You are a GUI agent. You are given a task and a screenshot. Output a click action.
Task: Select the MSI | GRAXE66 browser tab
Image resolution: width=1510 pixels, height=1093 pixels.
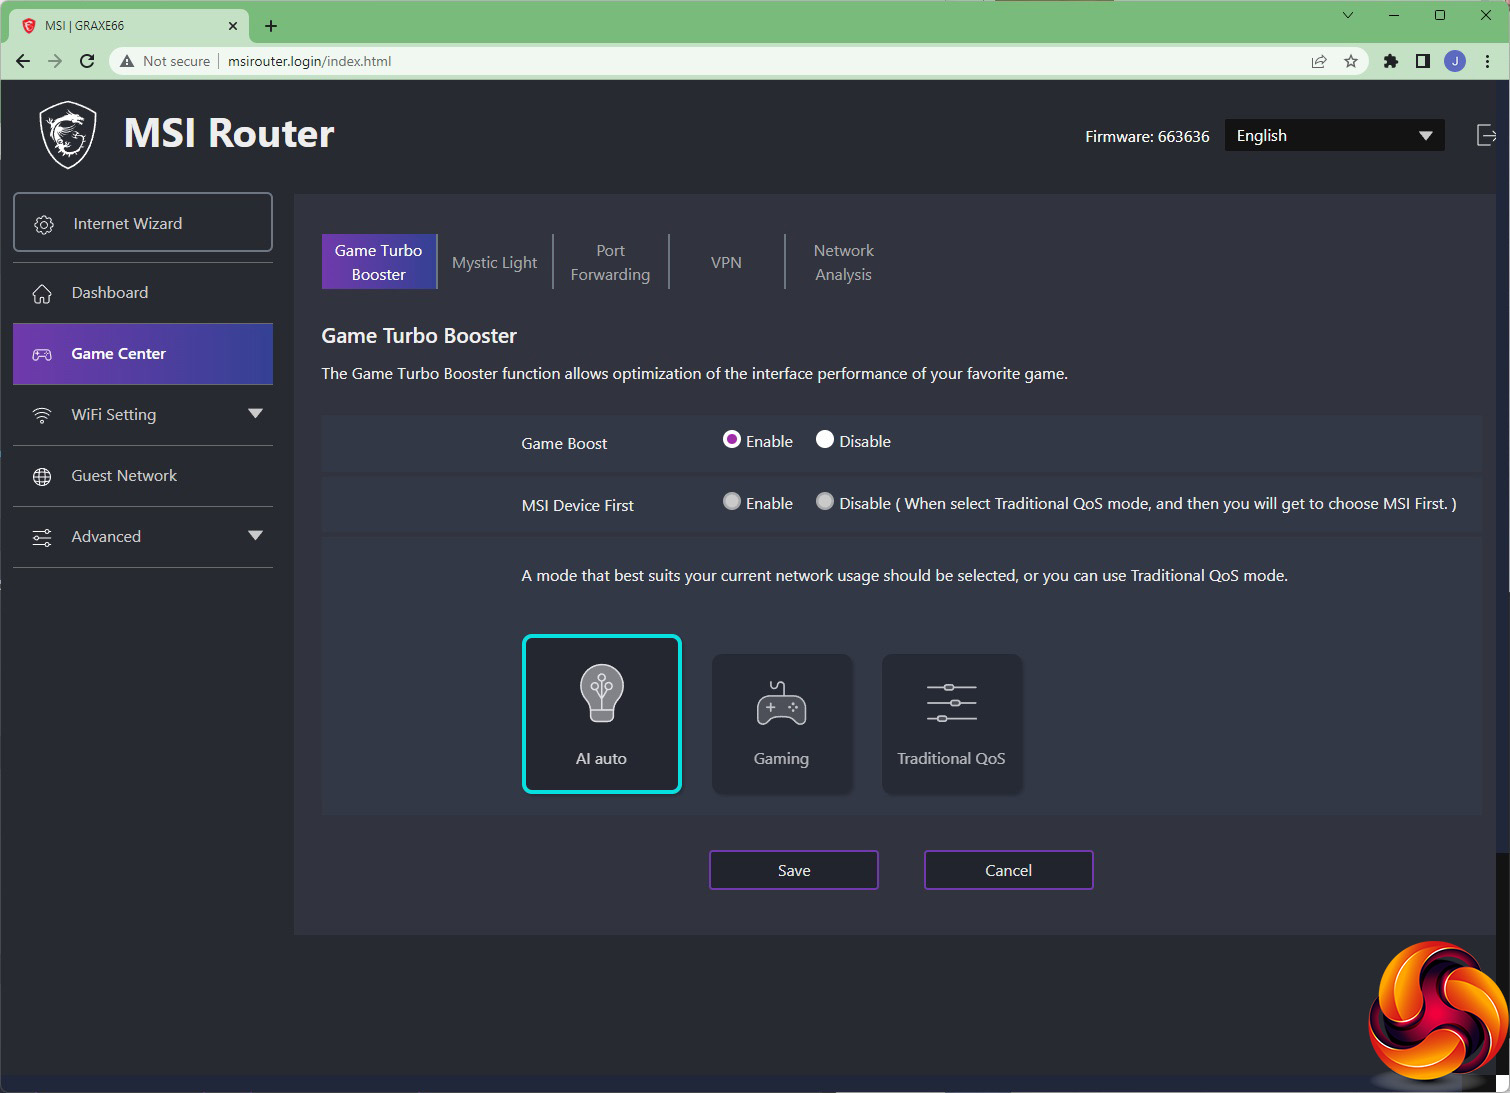[x=130, y=26]
